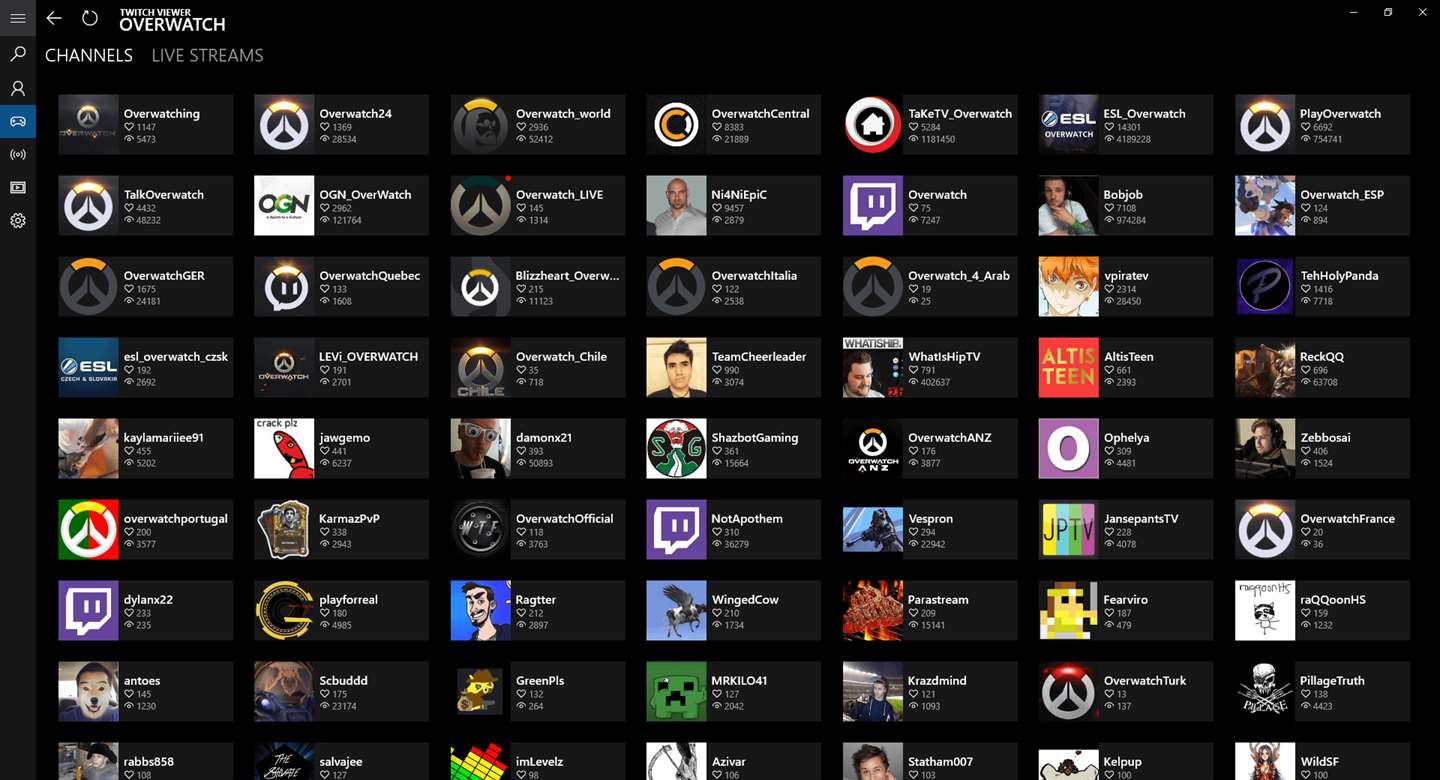Screen dimensions: 1440x780
Task: Click the TaKeTV_Overwatch house logo
Action: point(872,125)
